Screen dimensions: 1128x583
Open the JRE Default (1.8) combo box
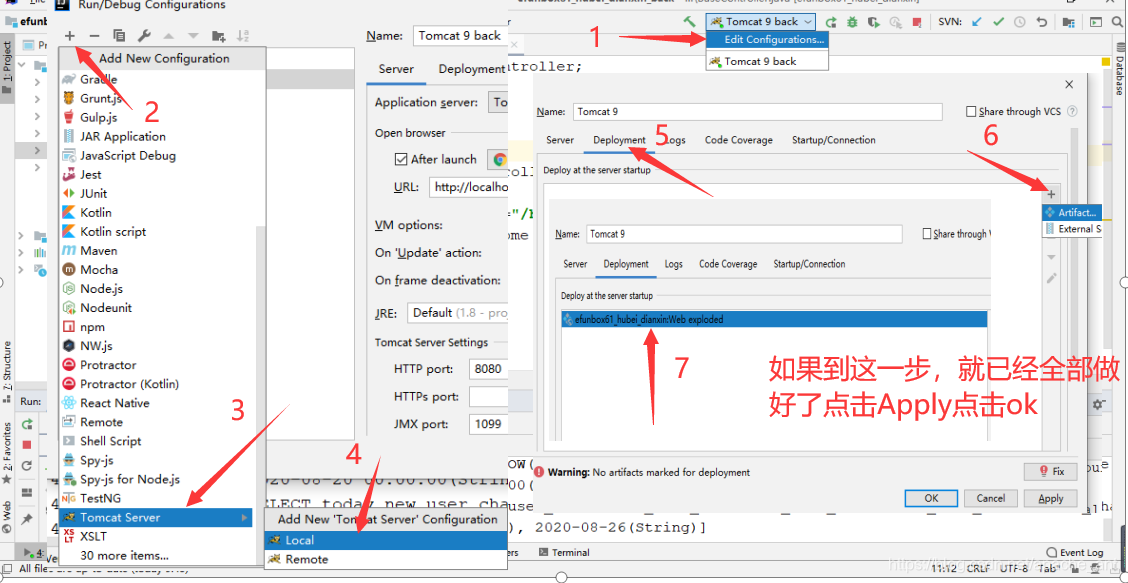click(x=459, y=313)
